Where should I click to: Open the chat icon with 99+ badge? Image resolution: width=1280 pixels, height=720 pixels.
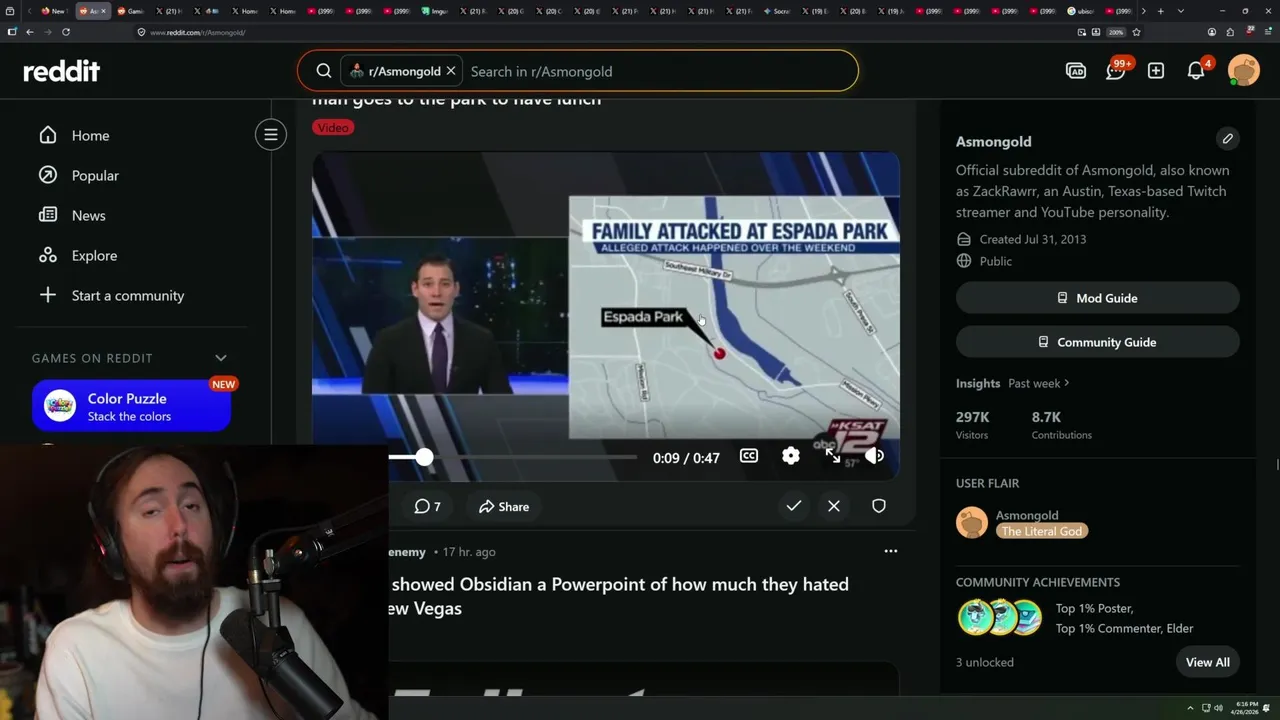click(x=1116, y=71)
